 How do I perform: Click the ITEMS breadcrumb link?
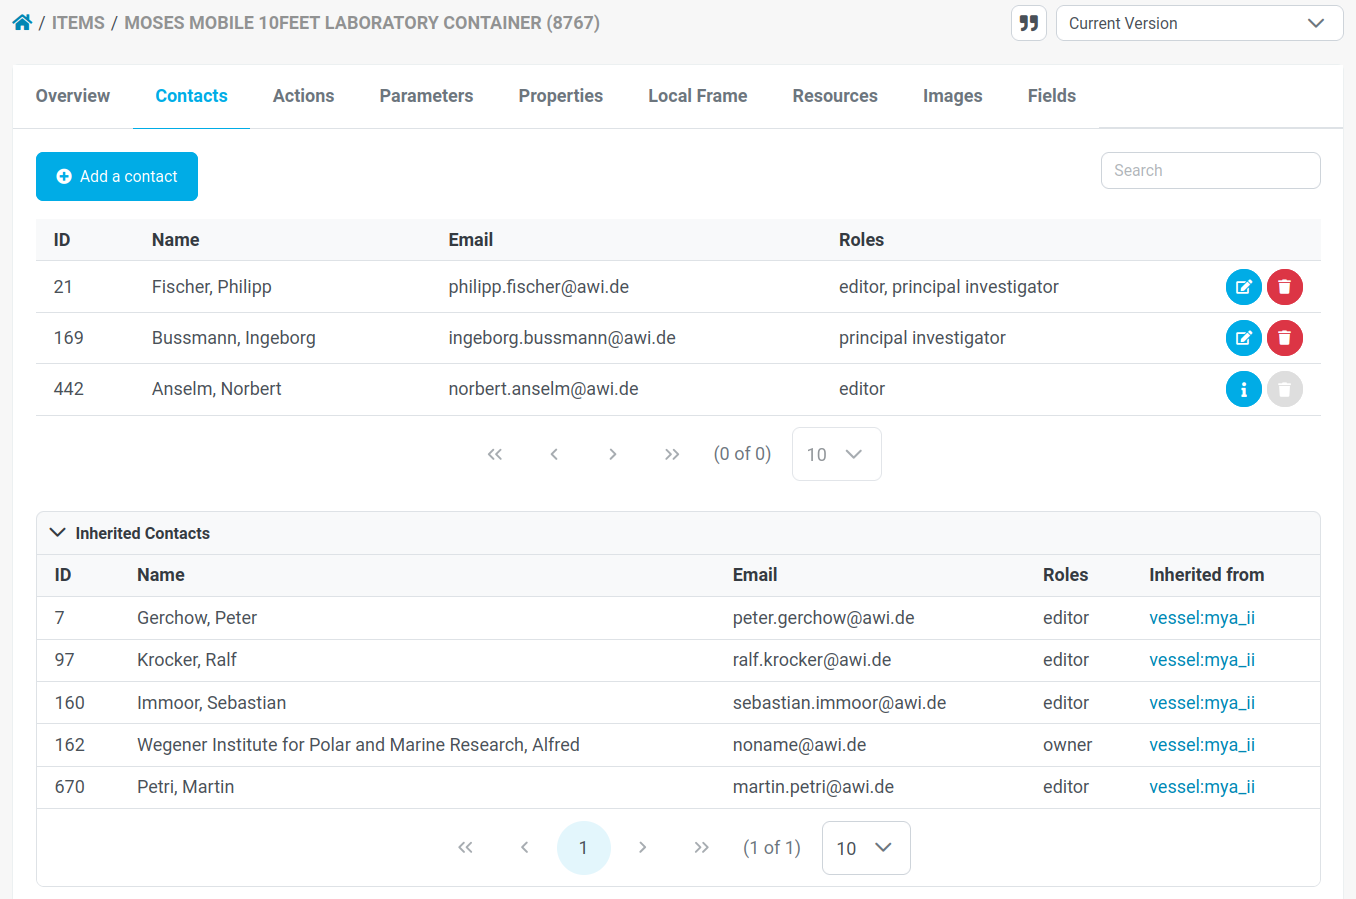click(x=78, y=23)
